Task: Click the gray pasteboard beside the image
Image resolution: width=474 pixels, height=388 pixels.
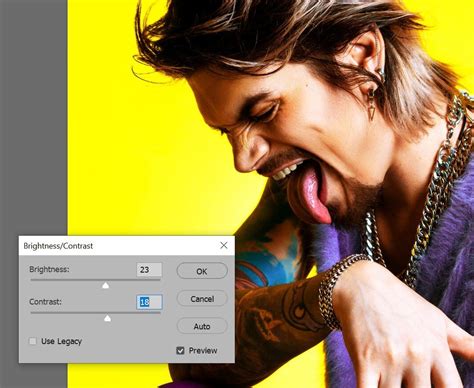Action: (33, 117)
